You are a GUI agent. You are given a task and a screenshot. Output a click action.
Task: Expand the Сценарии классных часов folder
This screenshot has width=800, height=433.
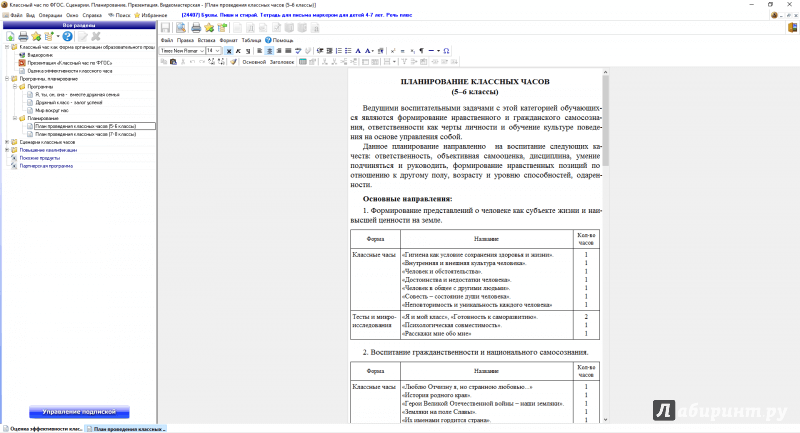point(7,142)
